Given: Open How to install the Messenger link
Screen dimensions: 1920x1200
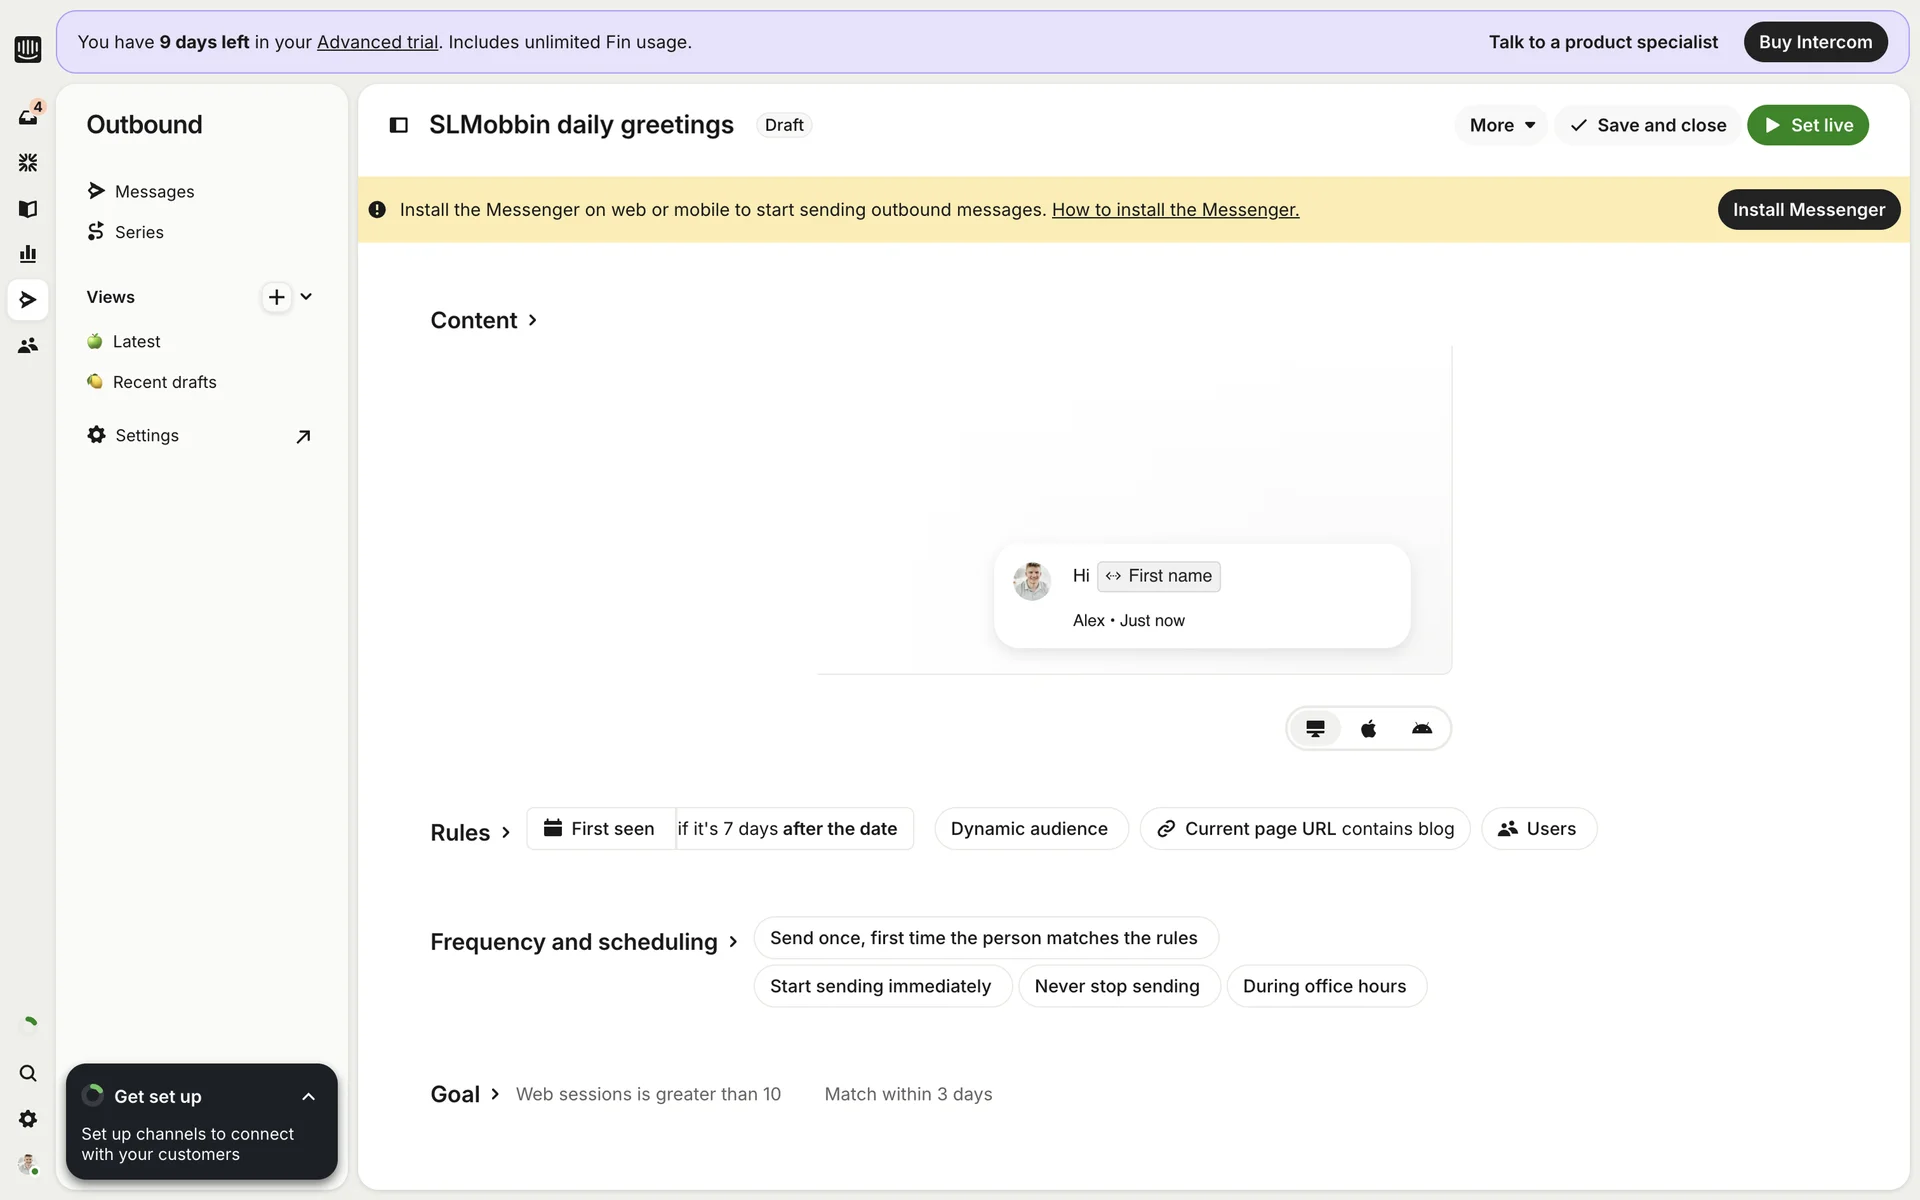Looking at the screenshot, I should click(x=1175, y=210).
